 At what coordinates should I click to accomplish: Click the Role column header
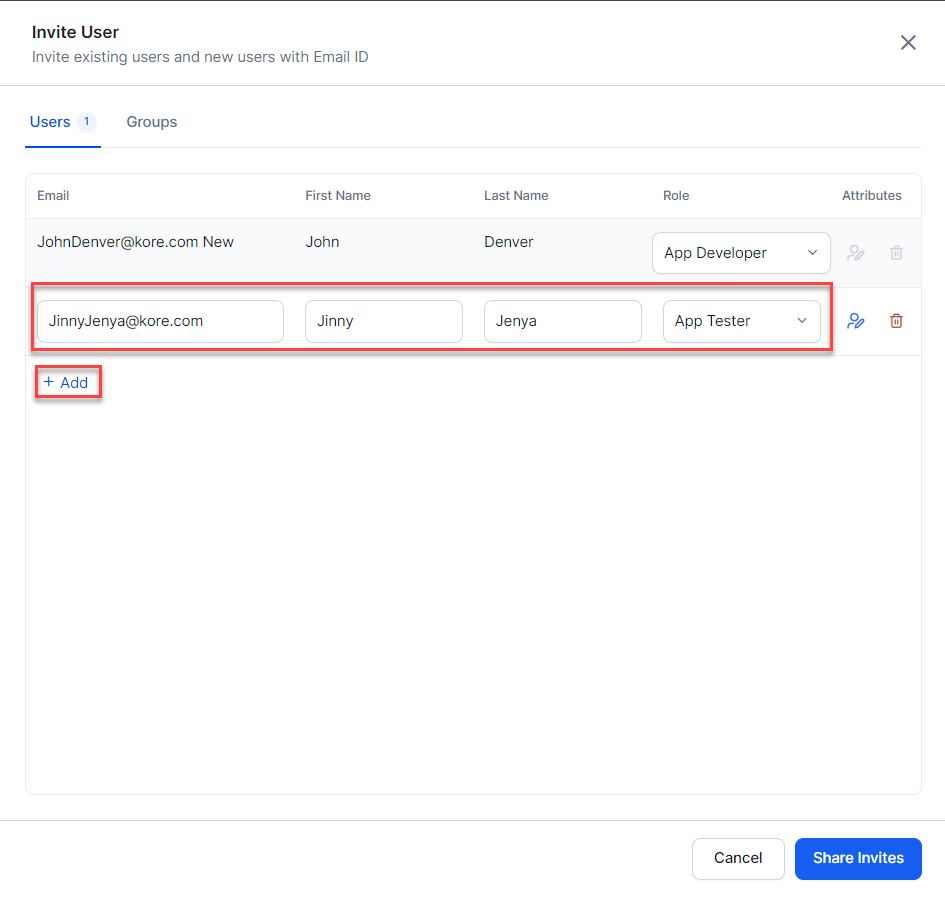[x=676, y=196]
